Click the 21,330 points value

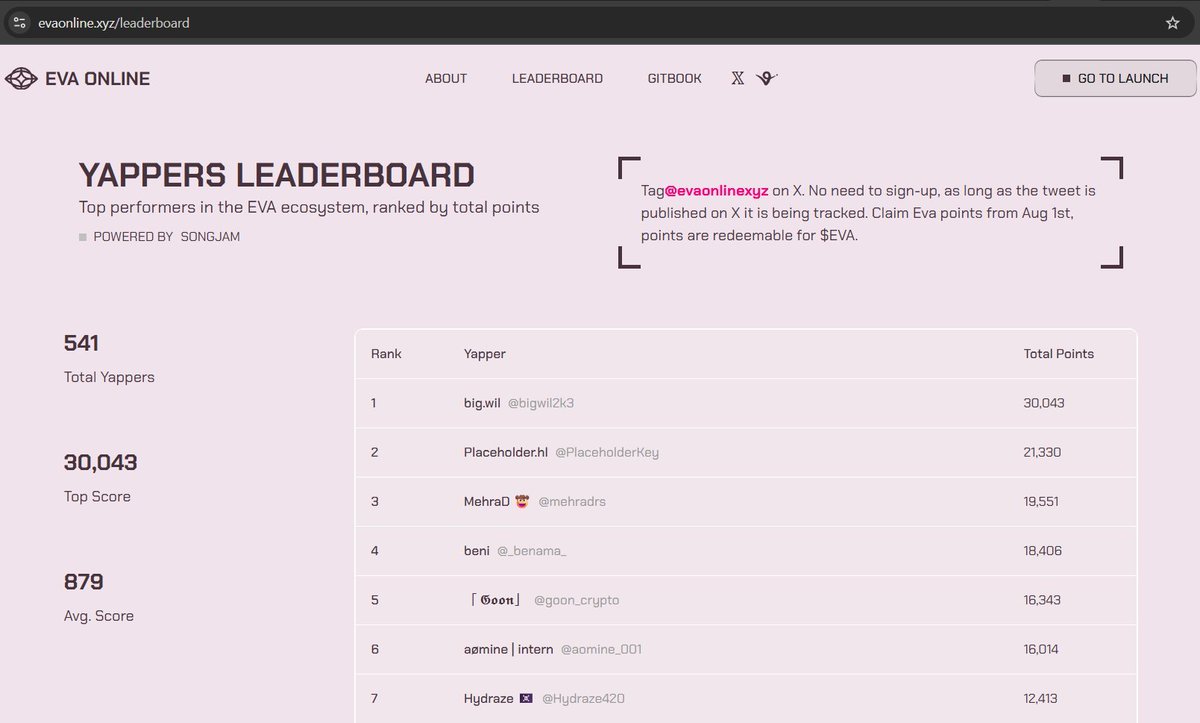point(1043,452)
